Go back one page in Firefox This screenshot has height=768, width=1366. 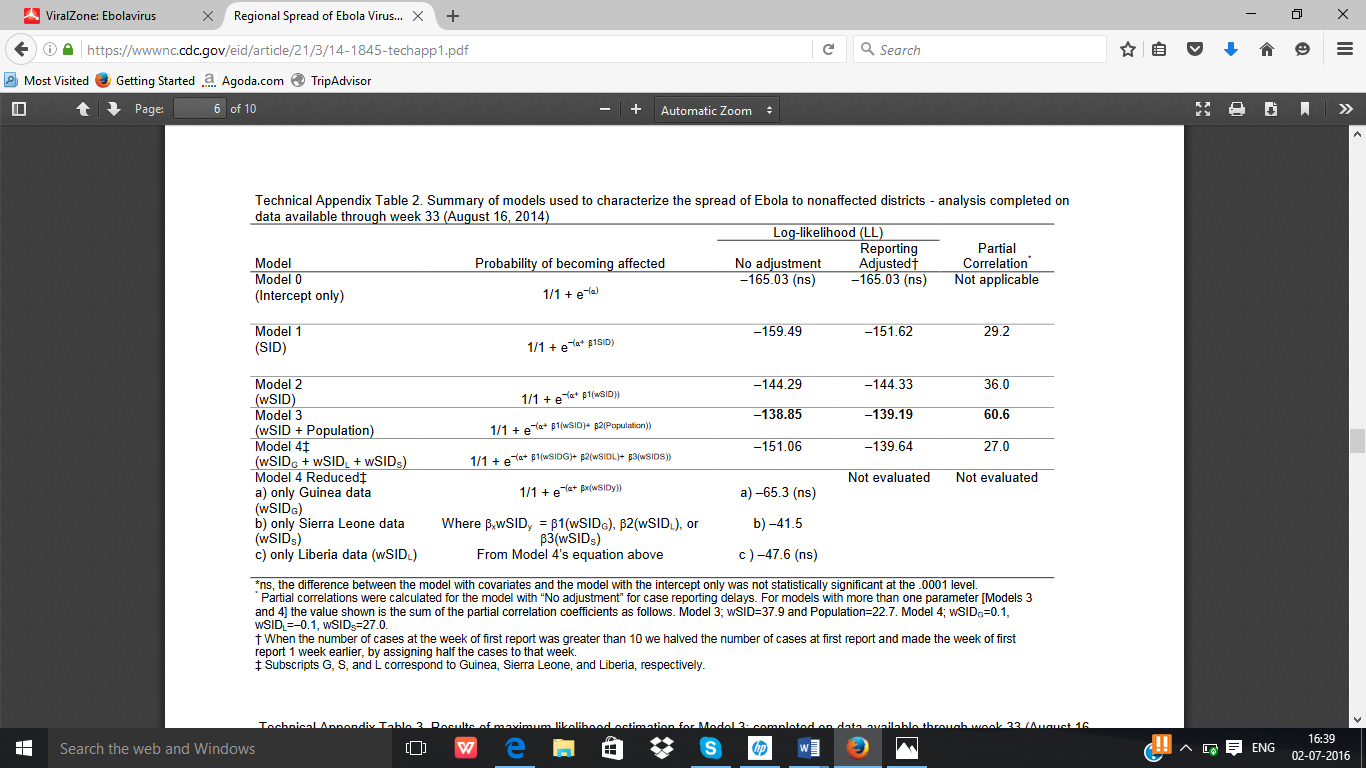point(23,49)
